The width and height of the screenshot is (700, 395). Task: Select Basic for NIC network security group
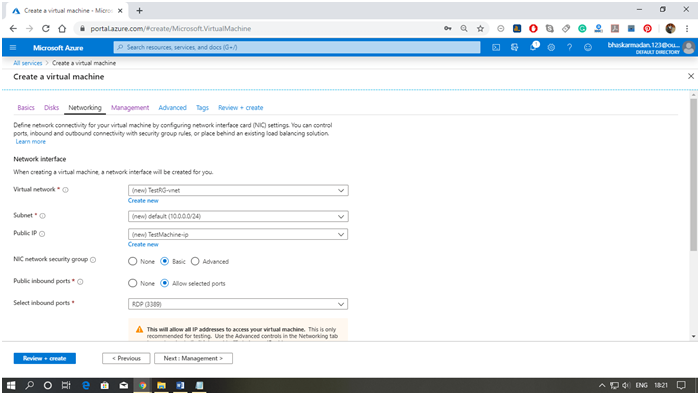(x=164, y=262)
